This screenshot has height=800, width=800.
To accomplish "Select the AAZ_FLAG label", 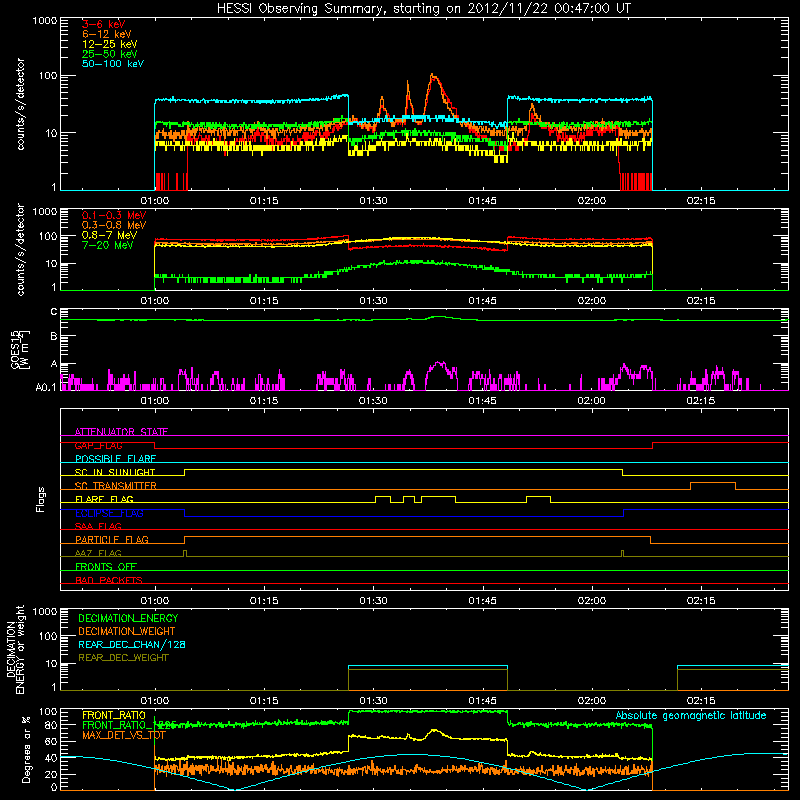I will click(x=98, y=553).
